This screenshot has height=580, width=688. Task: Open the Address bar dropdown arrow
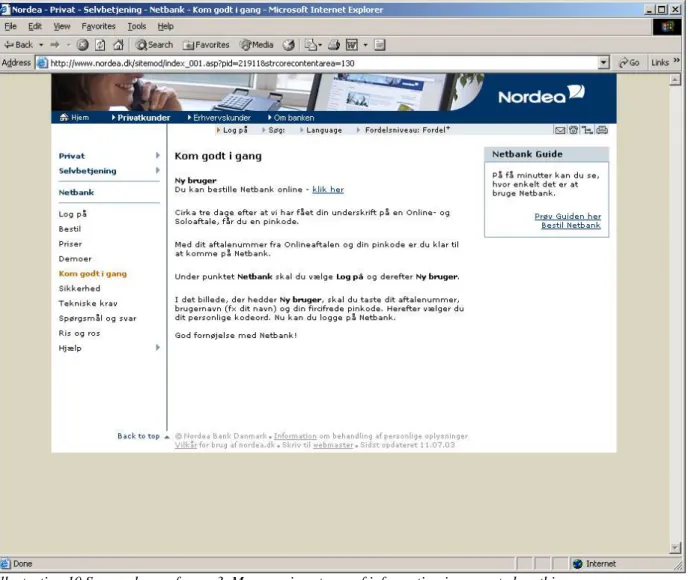coord(603,63)
